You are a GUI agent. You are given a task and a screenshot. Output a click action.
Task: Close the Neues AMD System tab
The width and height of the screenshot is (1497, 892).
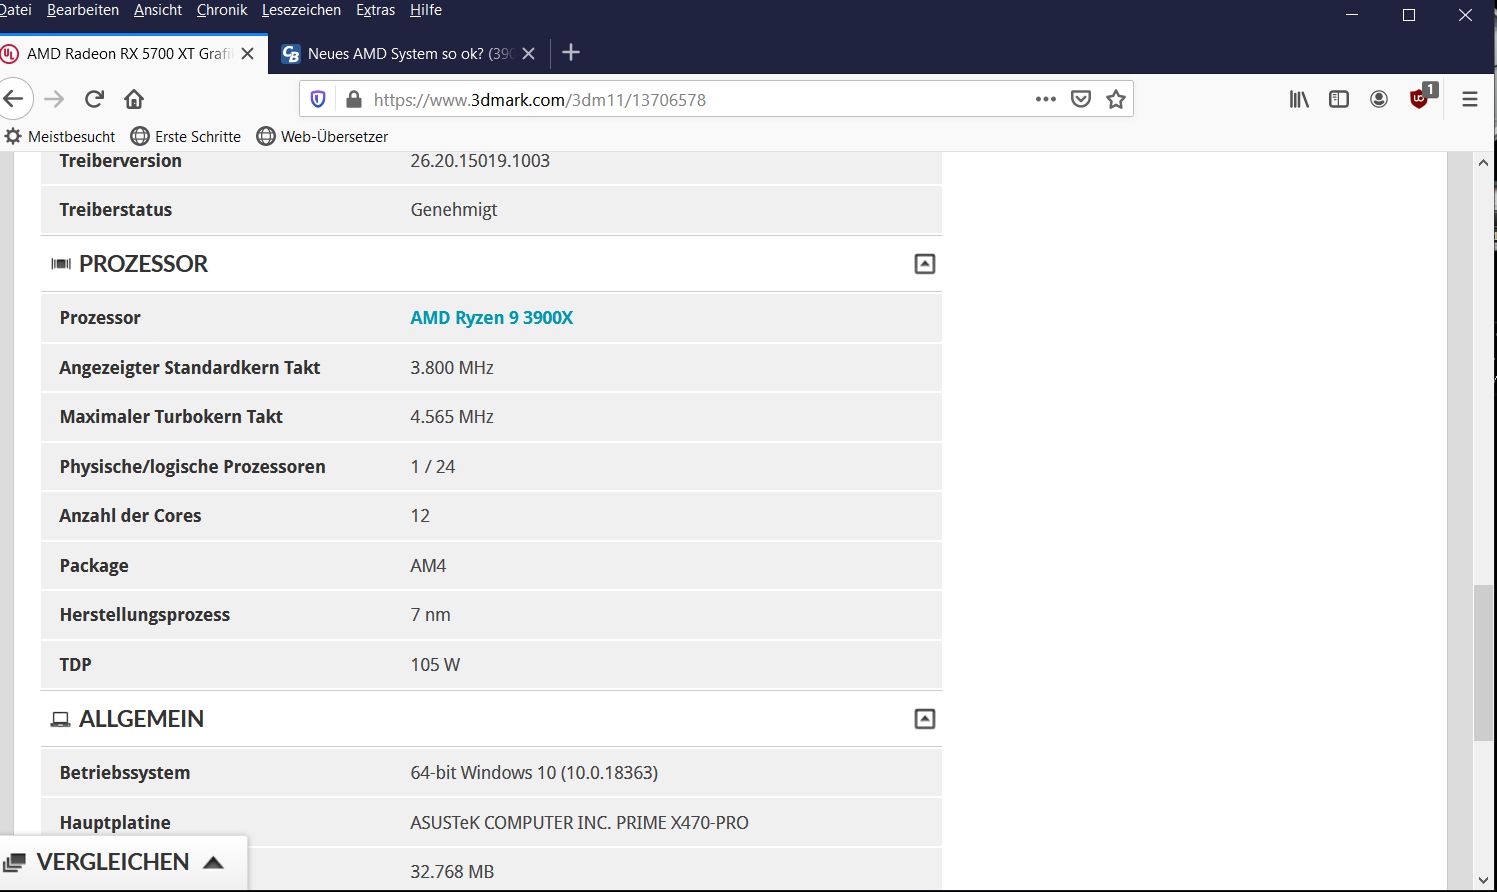(529, 53)
